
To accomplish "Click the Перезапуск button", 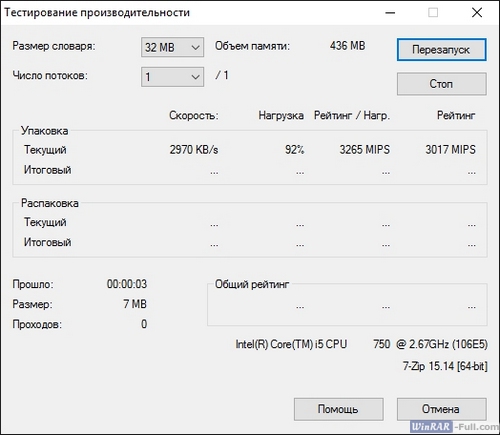I will [x=441, y=50].
